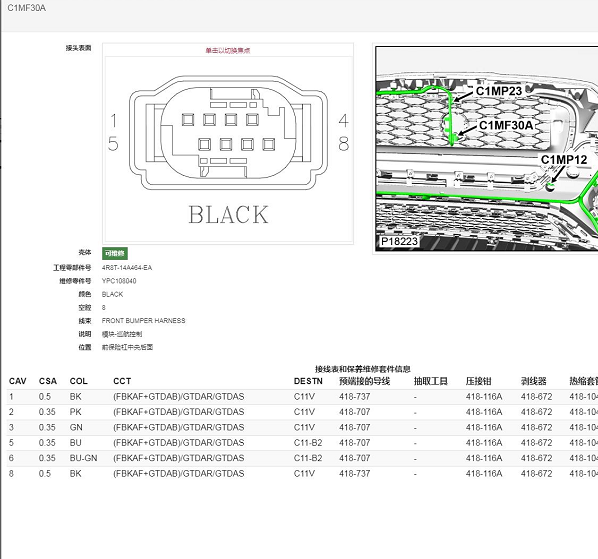Select the C11-B2 destination in row 5
598x559 pixels.
(308, 443)
